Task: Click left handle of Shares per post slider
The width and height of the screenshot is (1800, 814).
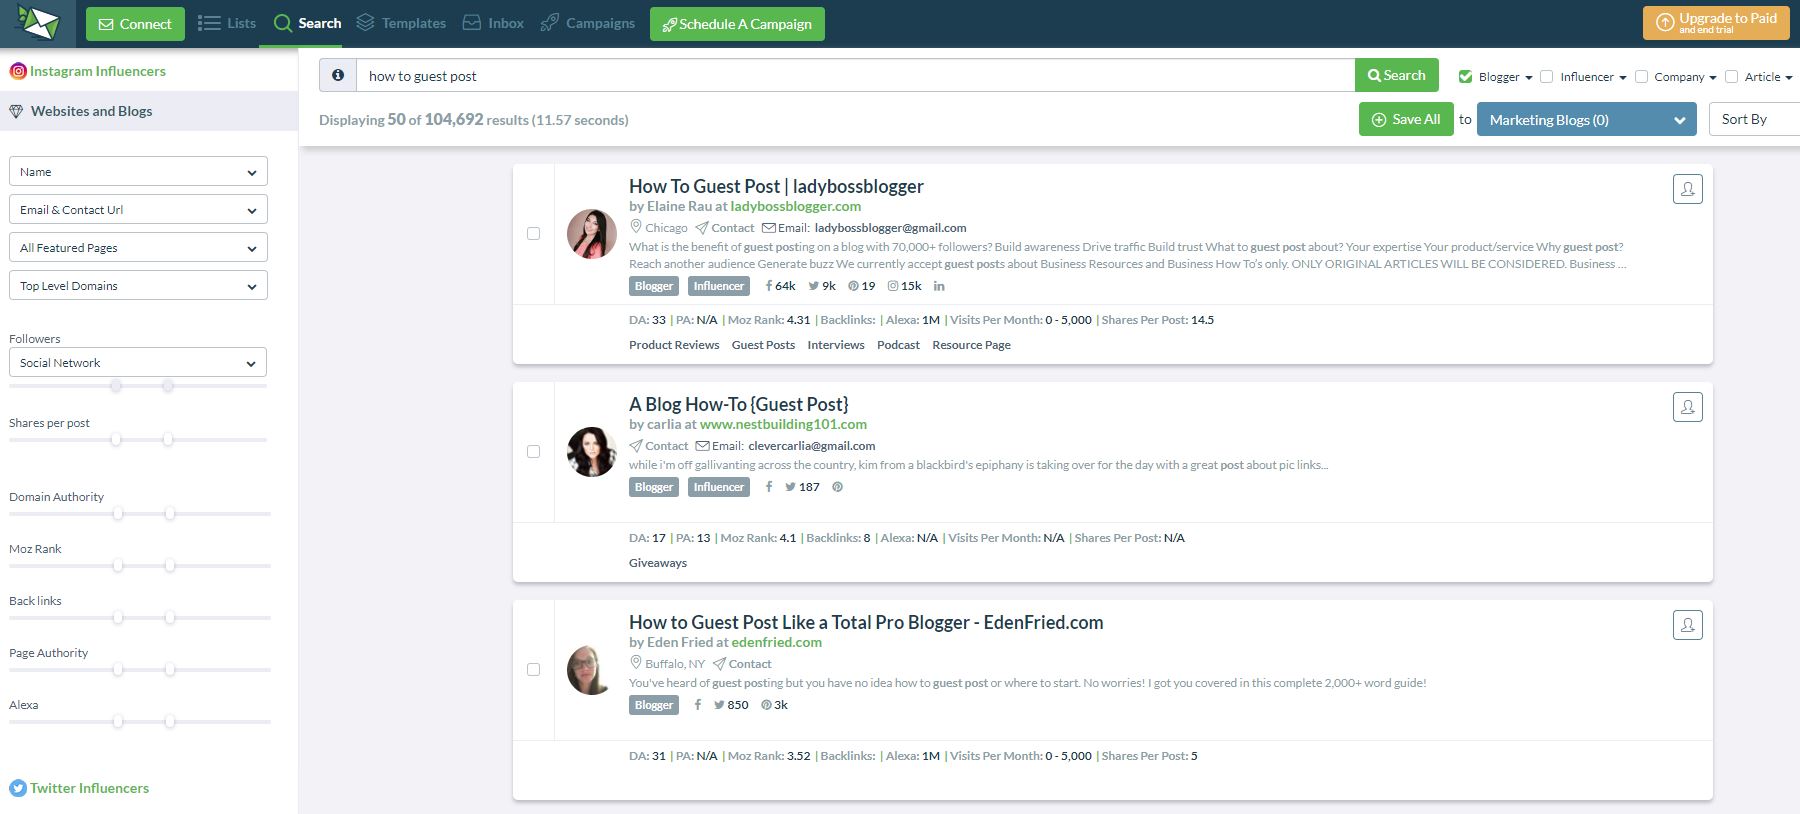Action: click(117, 439)
